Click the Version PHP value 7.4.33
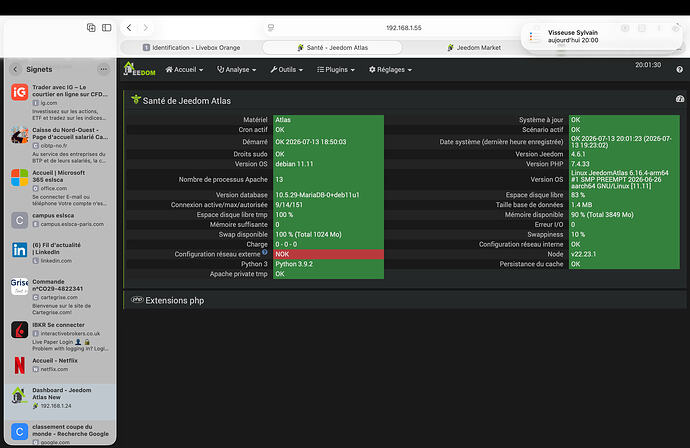The height and width of the screenshot is (448, 690). tap(580, 164)
